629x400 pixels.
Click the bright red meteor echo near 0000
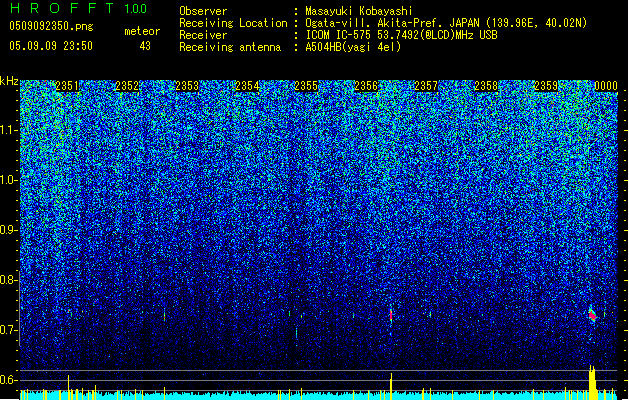pyautogui.click(x=592, y=315)
